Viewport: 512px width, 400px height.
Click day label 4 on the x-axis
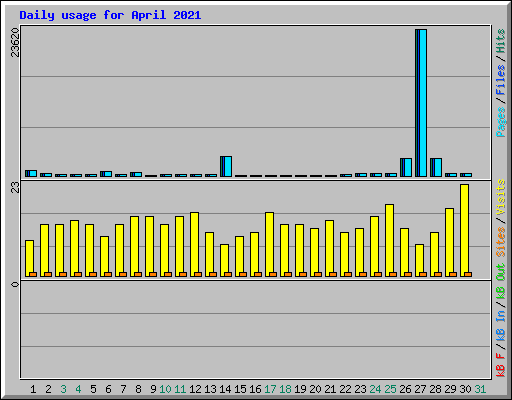[78, 389]
